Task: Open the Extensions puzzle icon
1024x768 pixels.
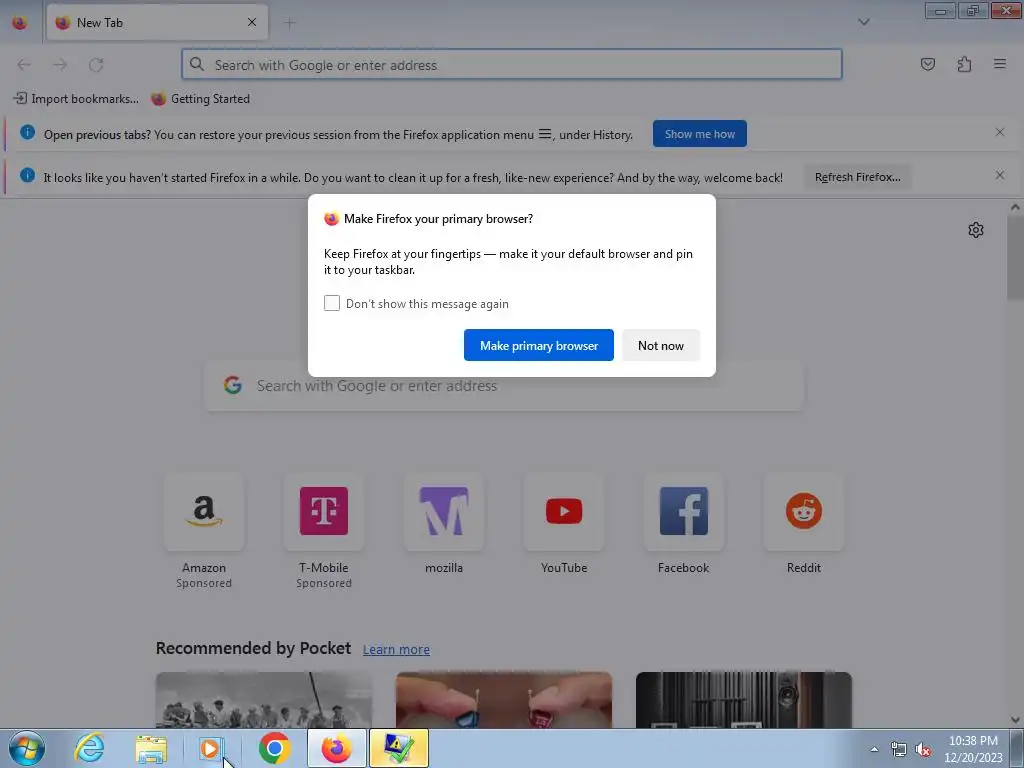Action: click(964, 64)
